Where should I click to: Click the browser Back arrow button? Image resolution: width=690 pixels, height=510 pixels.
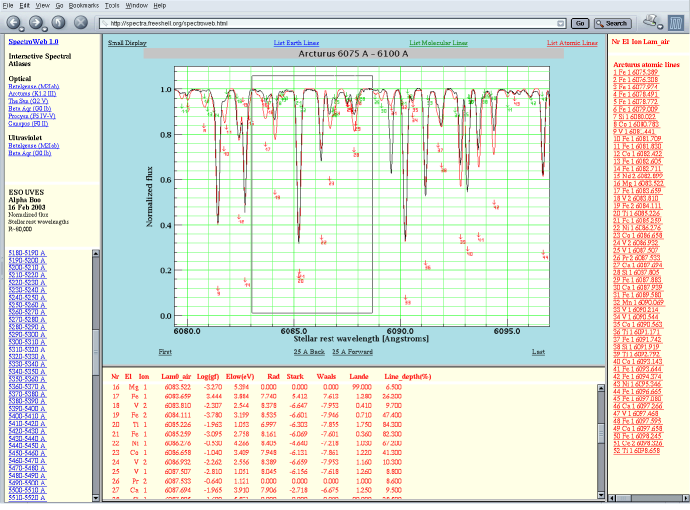tap(14, 22)
